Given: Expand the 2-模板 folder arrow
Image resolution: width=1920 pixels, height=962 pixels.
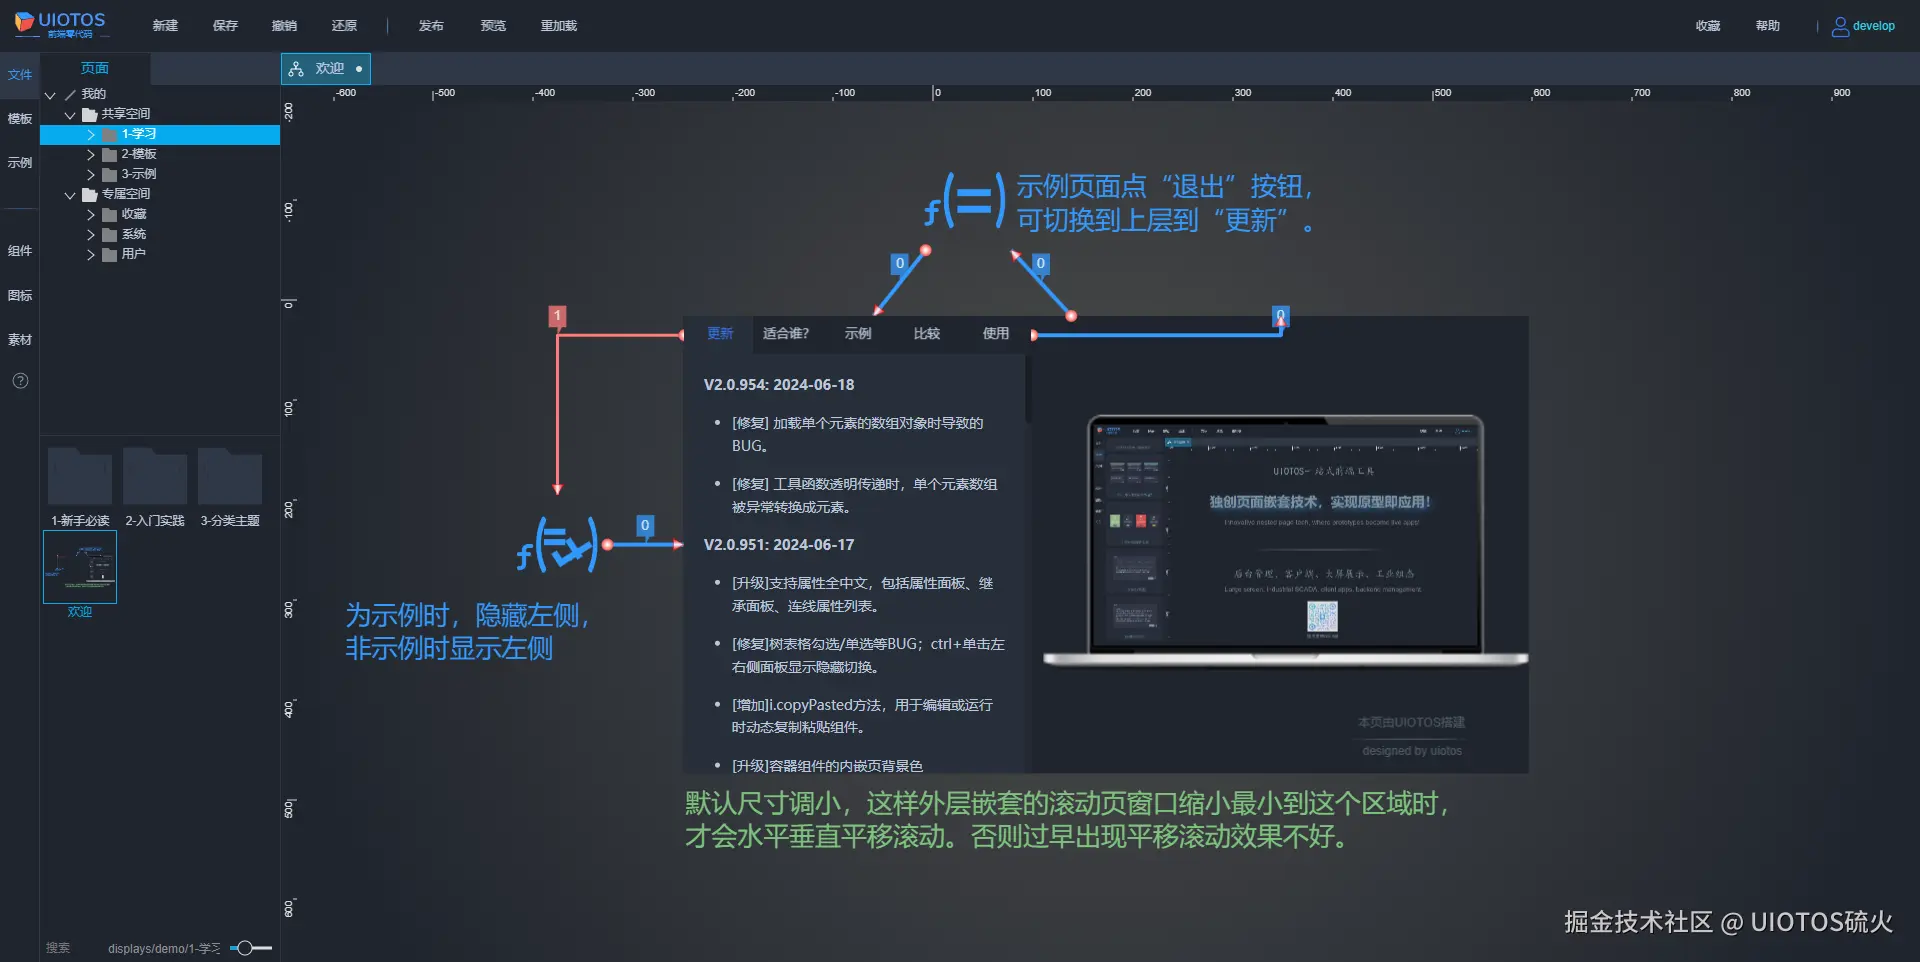Looking at the screenshot, I should [x=90, y=154].
